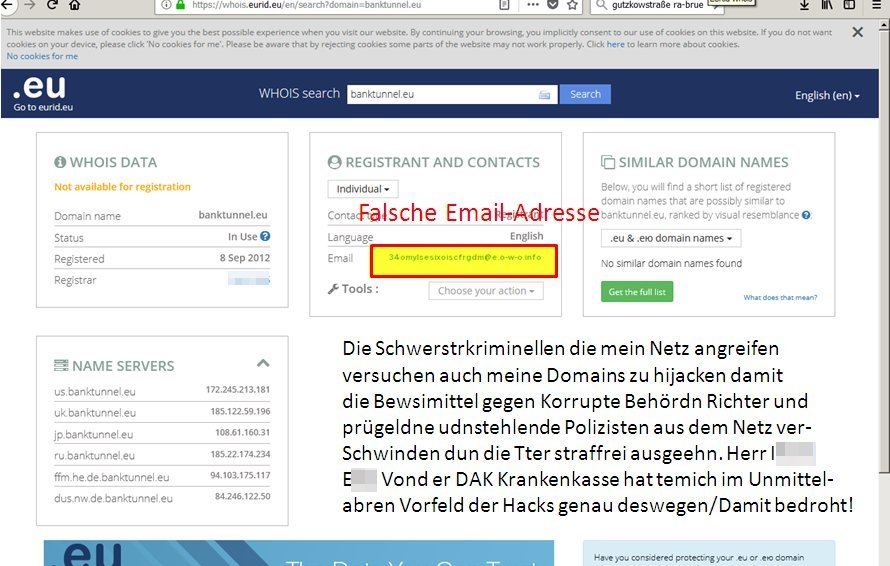Expand the 'Choose your action' tools dropdown
This screenshot has height=566, width=890.
[486, 291]
